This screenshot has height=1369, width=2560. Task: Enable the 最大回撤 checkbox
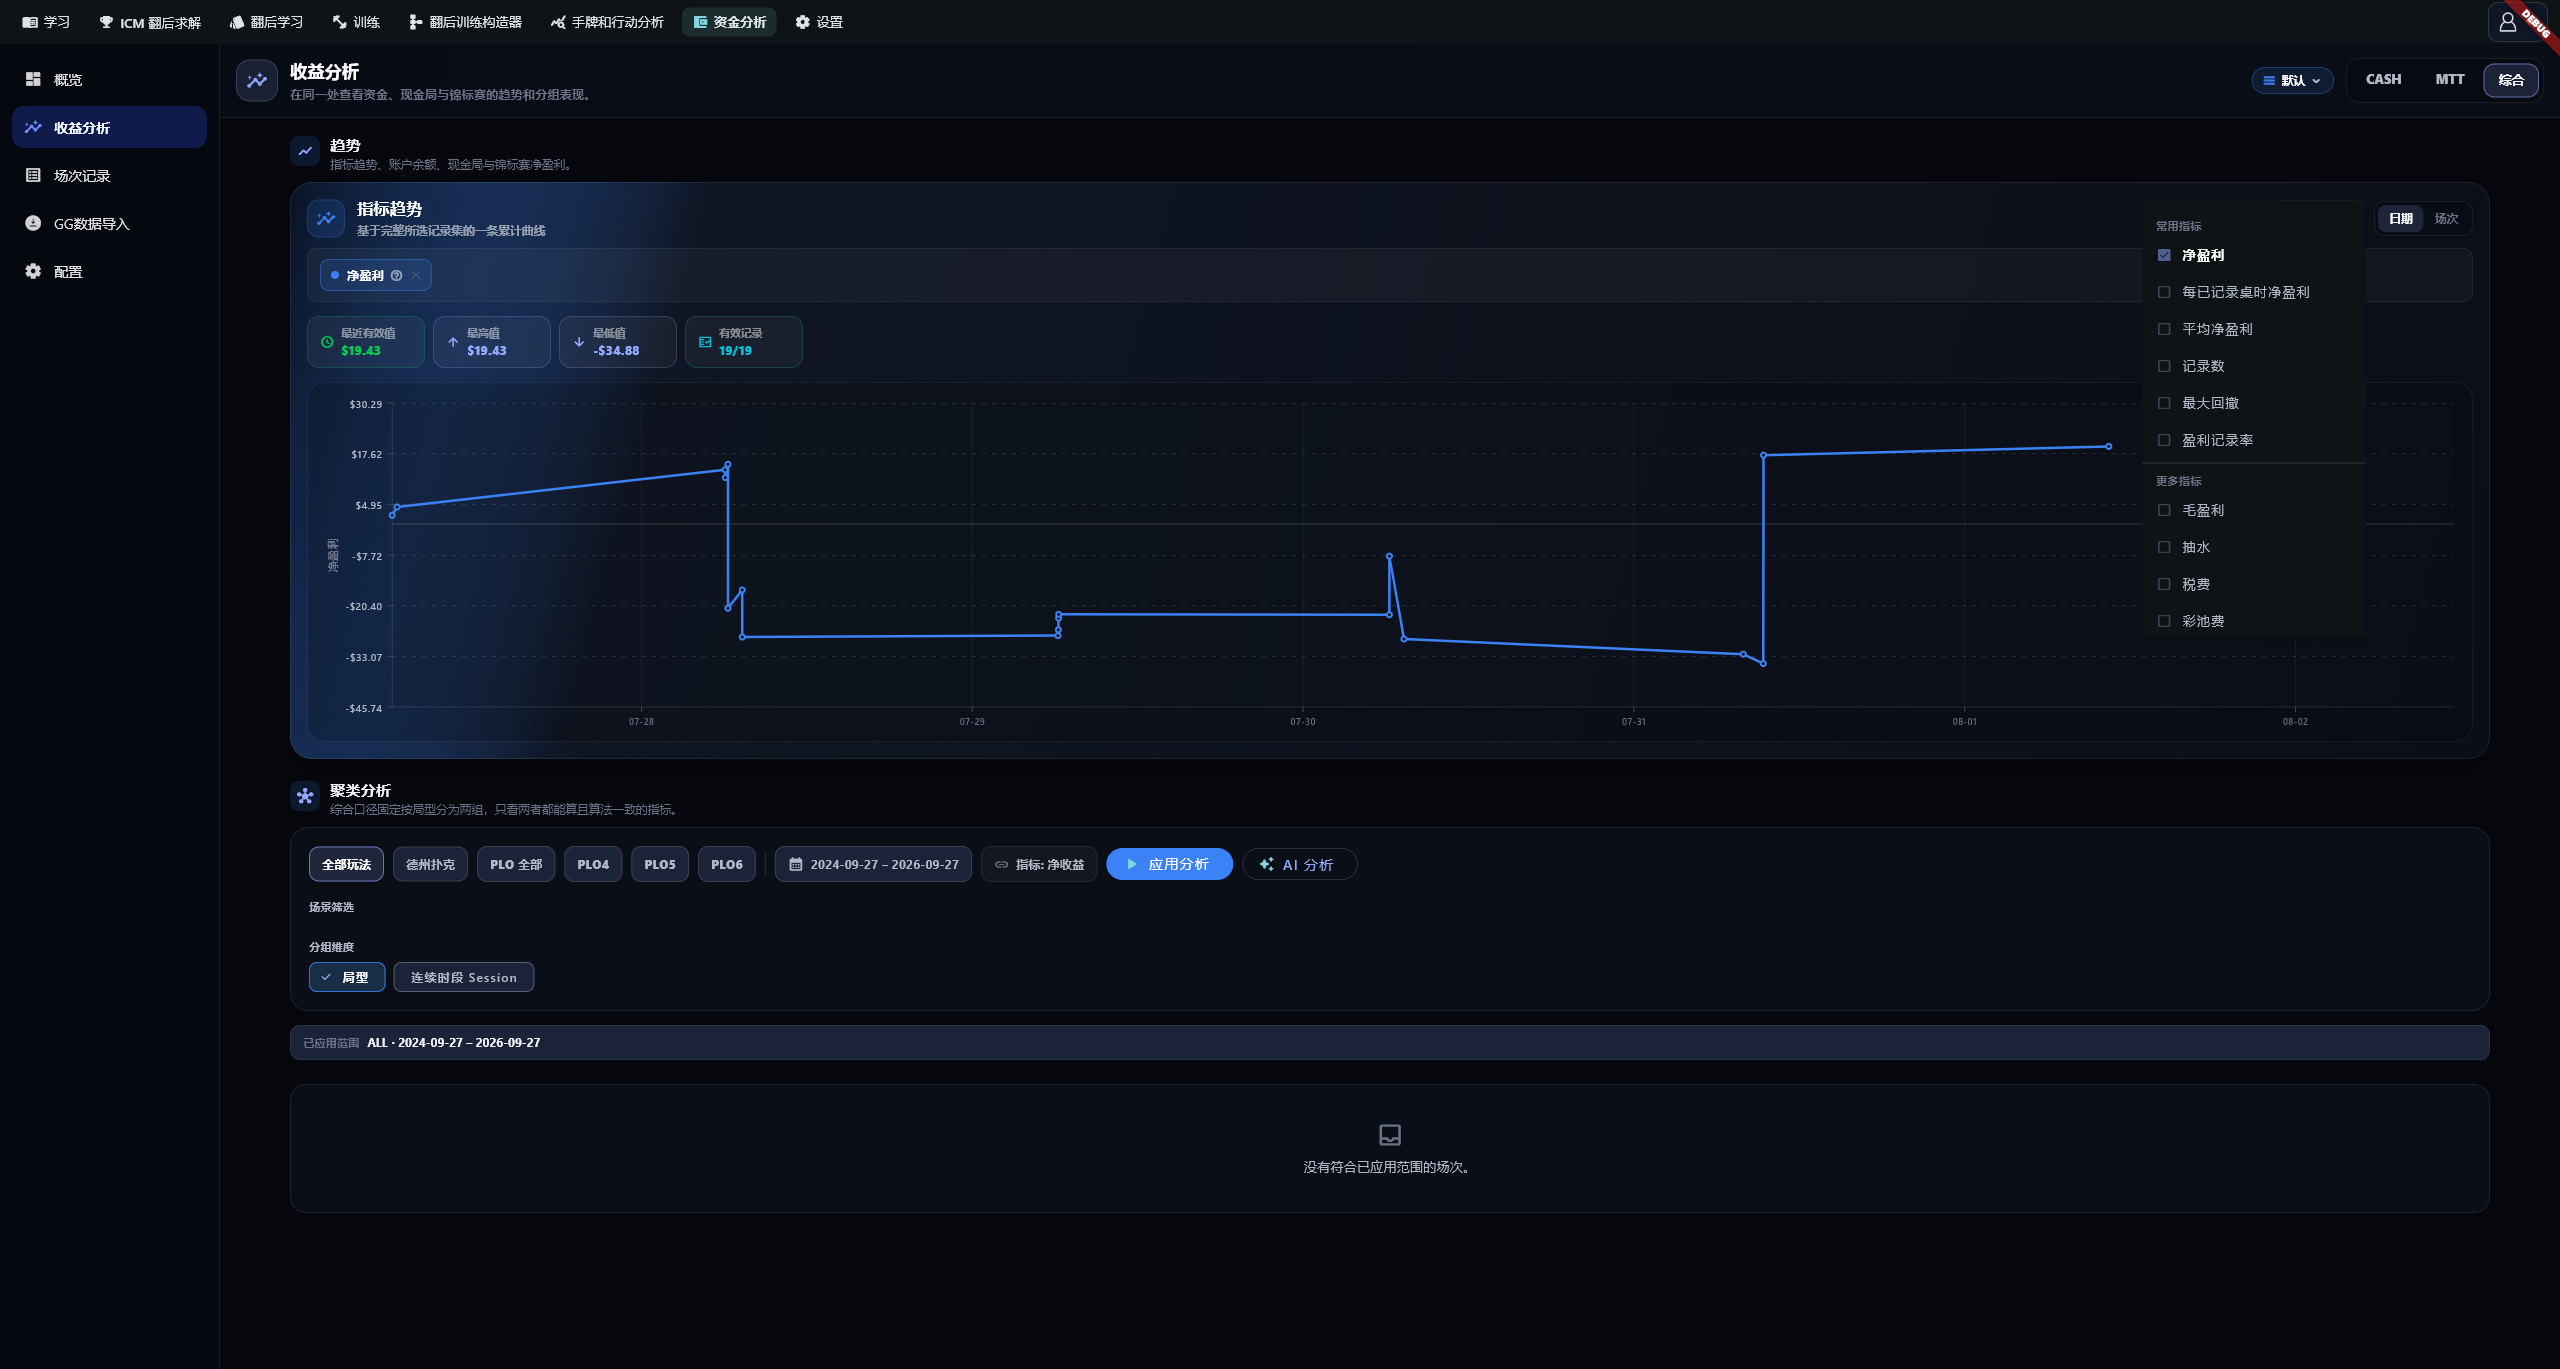(2164, 403)
